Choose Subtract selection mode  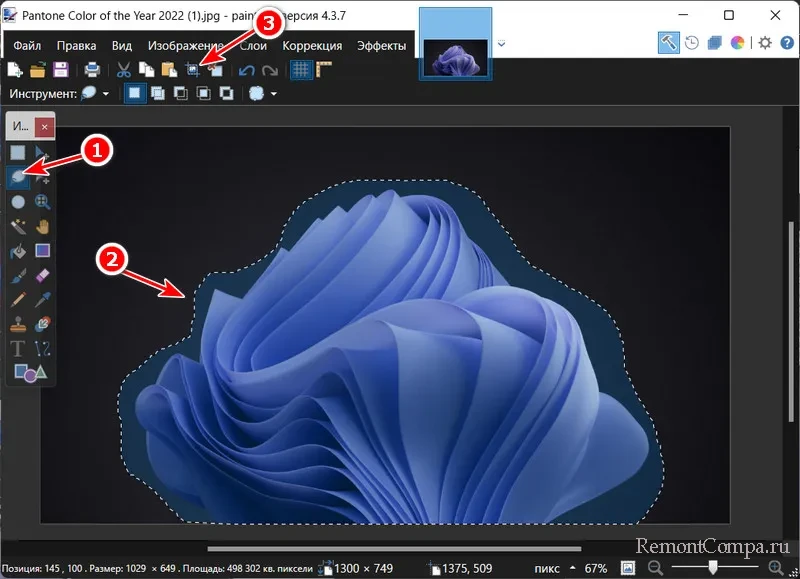181,93
